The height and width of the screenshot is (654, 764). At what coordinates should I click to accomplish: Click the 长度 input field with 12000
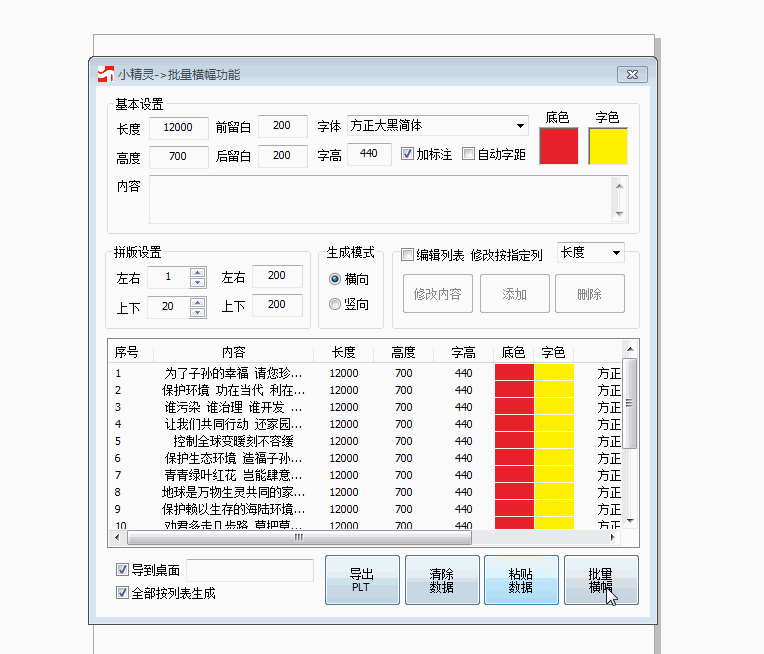click(178, 128)
